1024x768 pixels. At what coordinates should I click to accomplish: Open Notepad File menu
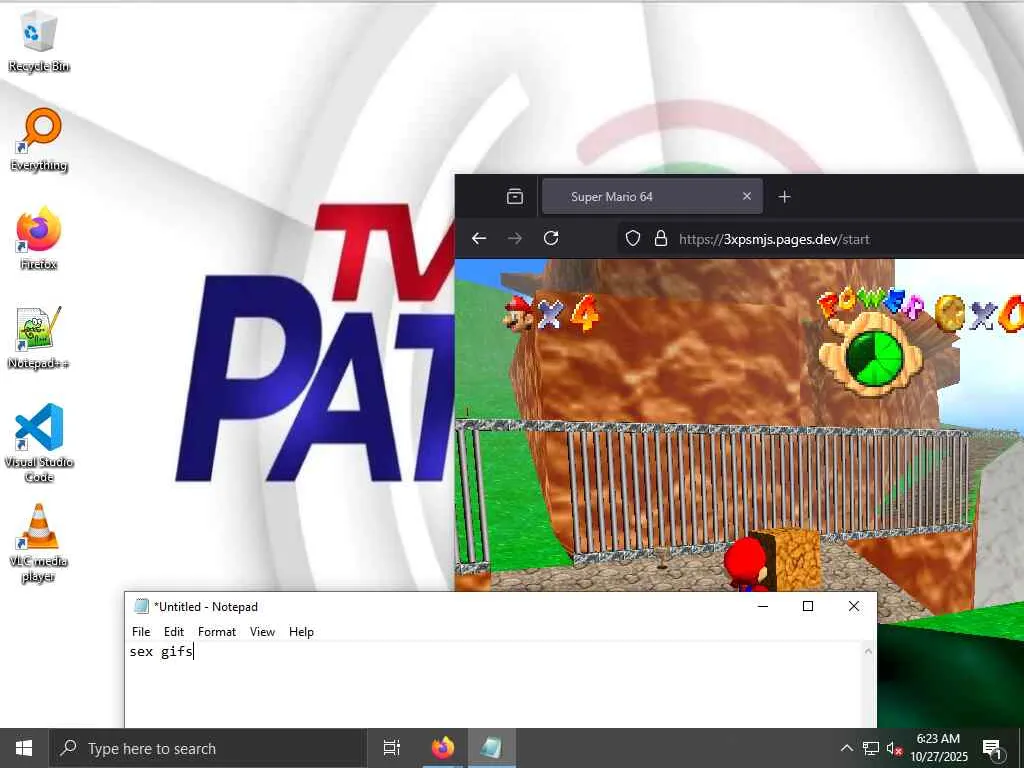[x=140, y=632]
